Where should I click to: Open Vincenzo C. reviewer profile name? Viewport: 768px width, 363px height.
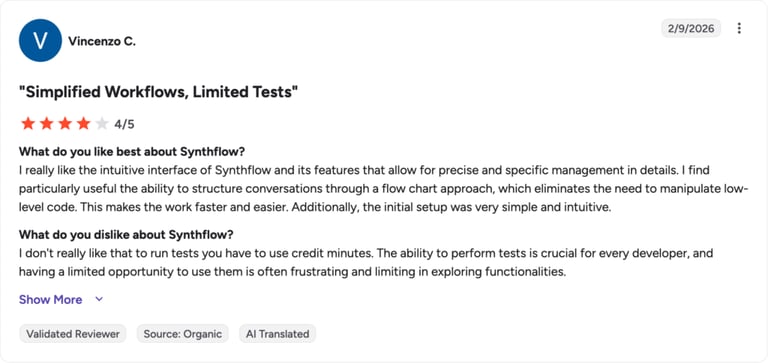click(102, 42)
